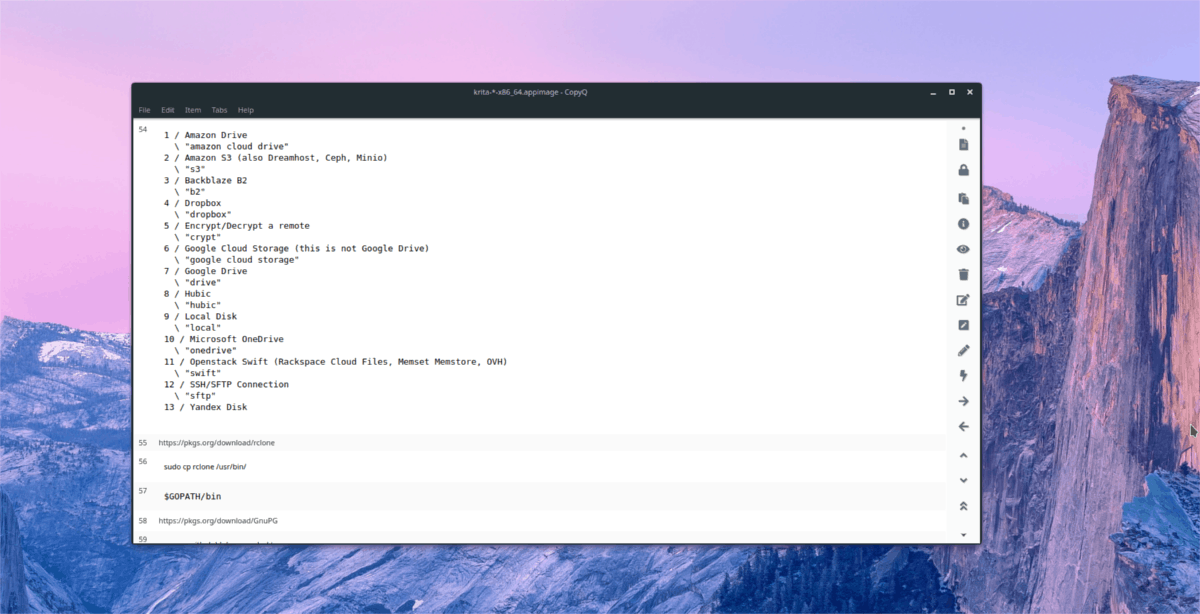Image resolution: width=1200 pixels, height=614 pixels.
Task: Trigger an action using the lightning icon
Action: [963, 375]
